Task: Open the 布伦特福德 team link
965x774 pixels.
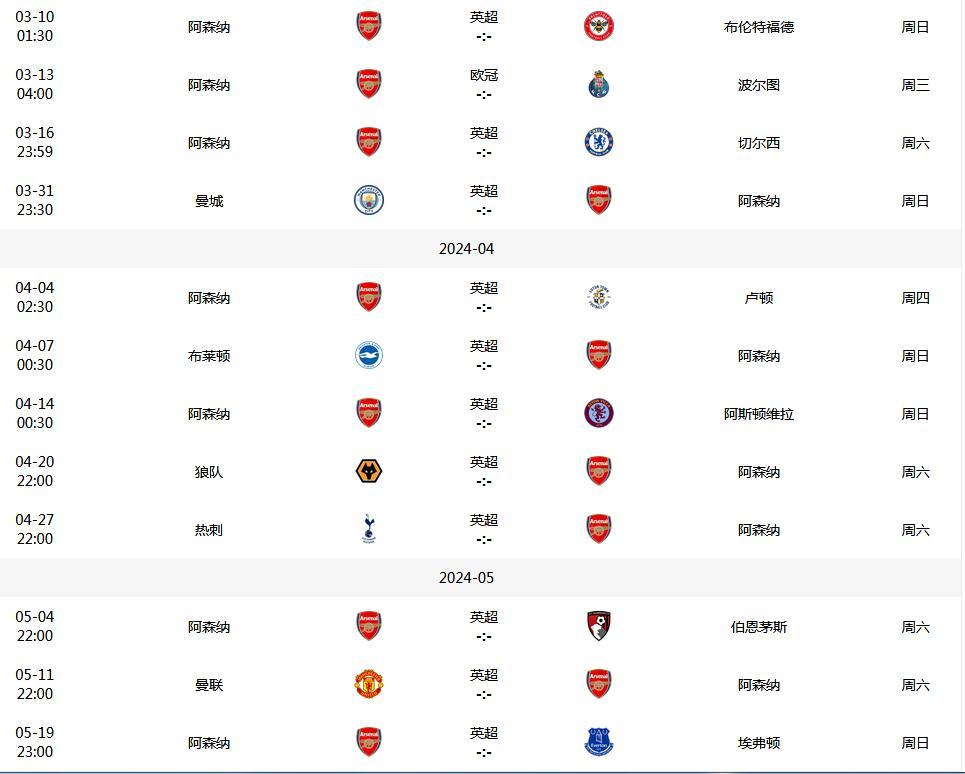Action: click(x=759, y=27)
